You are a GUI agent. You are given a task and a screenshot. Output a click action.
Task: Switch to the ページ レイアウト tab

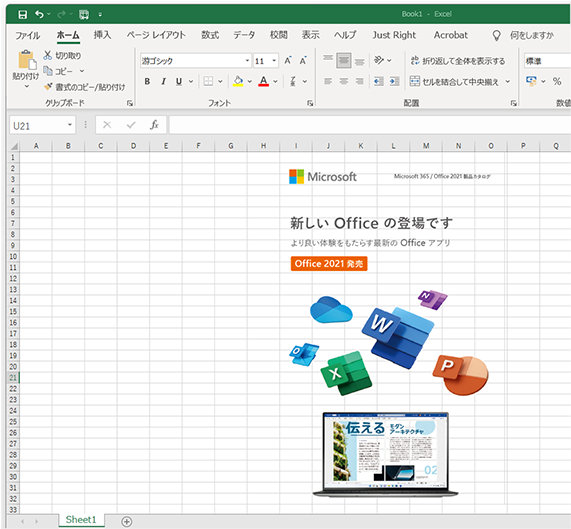(x=156, y=35)
